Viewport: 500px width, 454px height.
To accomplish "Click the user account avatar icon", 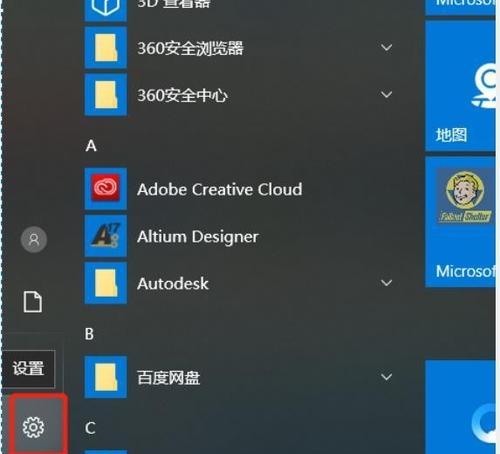I will pos(34,239).
